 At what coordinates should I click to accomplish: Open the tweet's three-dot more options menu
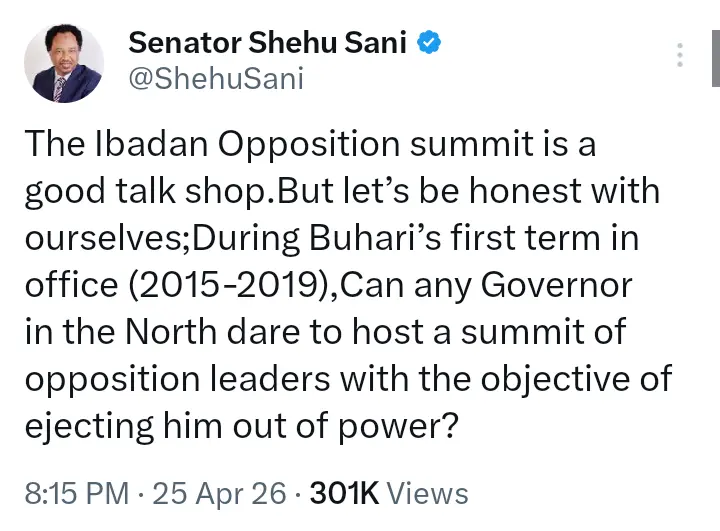click(681, 55)
